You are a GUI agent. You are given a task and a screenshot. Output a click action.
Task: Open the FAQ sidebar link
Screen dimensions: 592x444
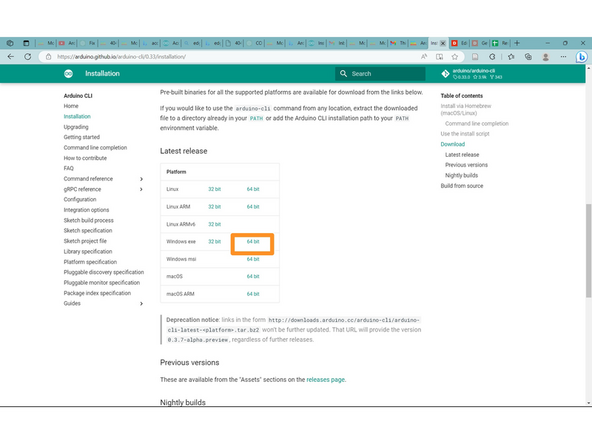tap(68, 168)
